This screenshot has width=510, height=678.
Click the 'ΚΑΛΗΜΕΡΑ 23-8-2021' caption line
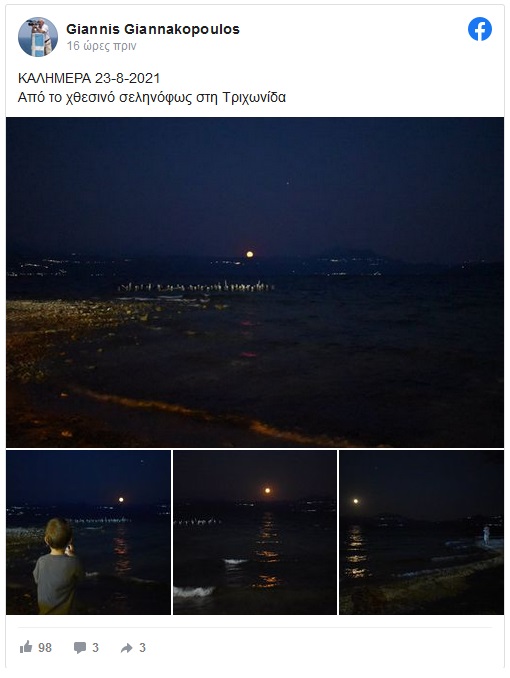[x=89, y=78]
